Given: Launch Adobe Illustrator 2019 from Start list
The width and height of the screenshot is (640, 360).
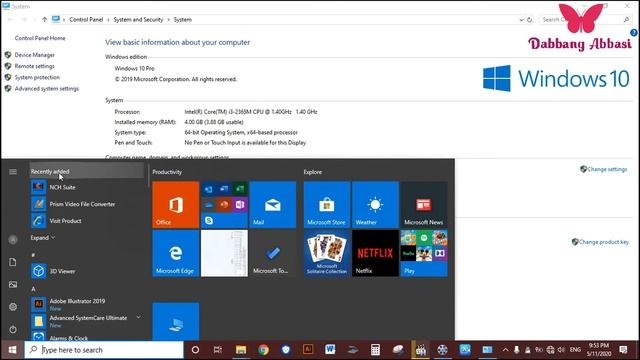Looking at the screenshot, I should 87,304.
